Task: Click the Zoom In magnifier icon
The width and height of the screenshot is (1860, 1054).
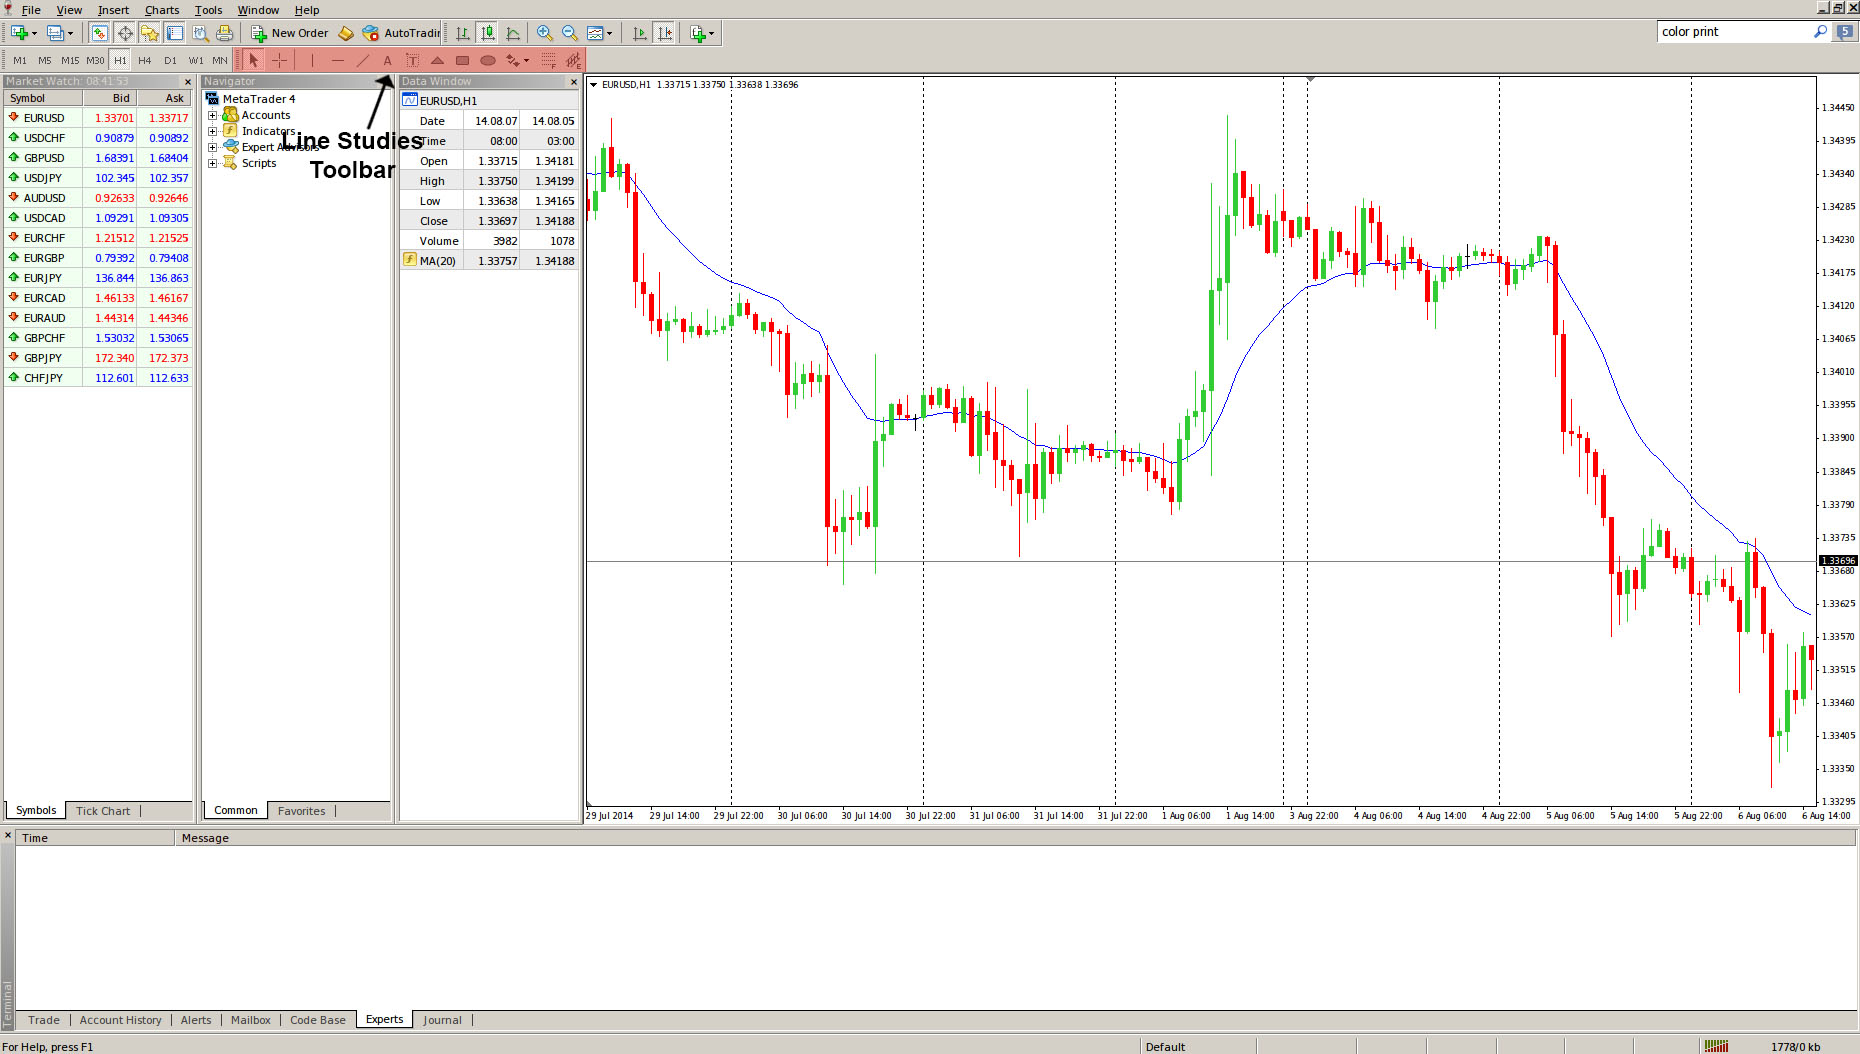Action: click(544, 33)
